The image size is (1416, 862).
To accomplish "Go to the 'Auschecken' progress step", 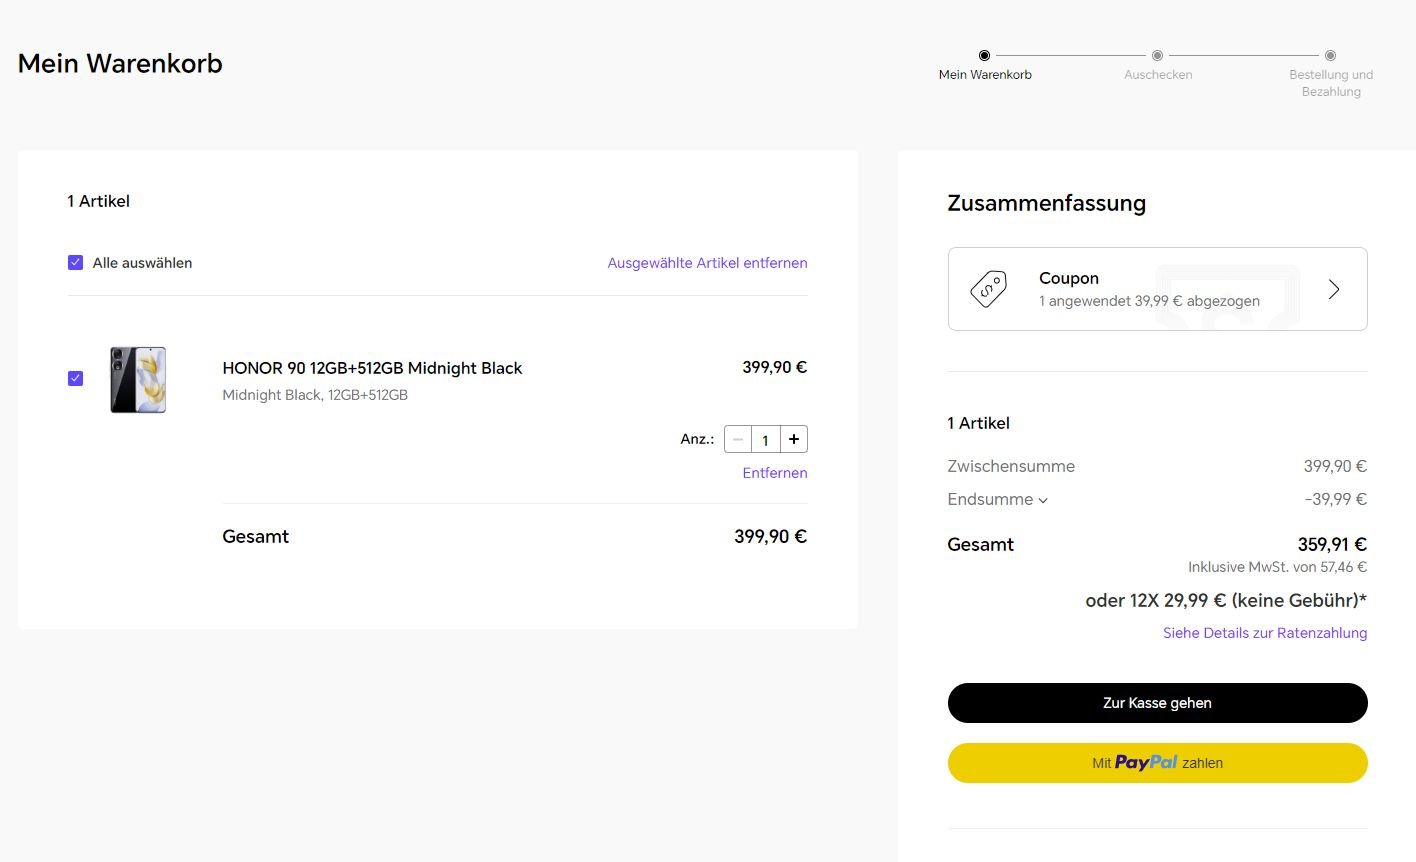I will (1158, 74).
